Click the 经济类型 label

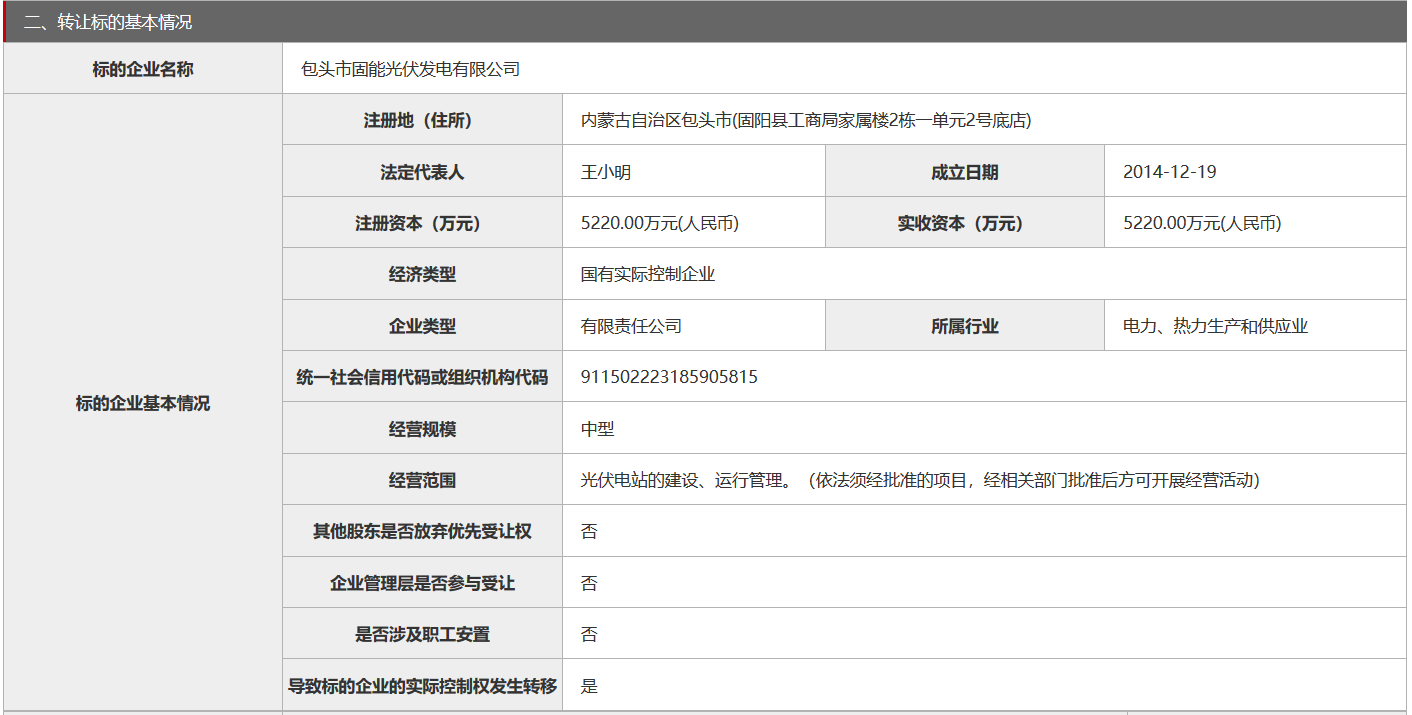click(x=422, y=275)
